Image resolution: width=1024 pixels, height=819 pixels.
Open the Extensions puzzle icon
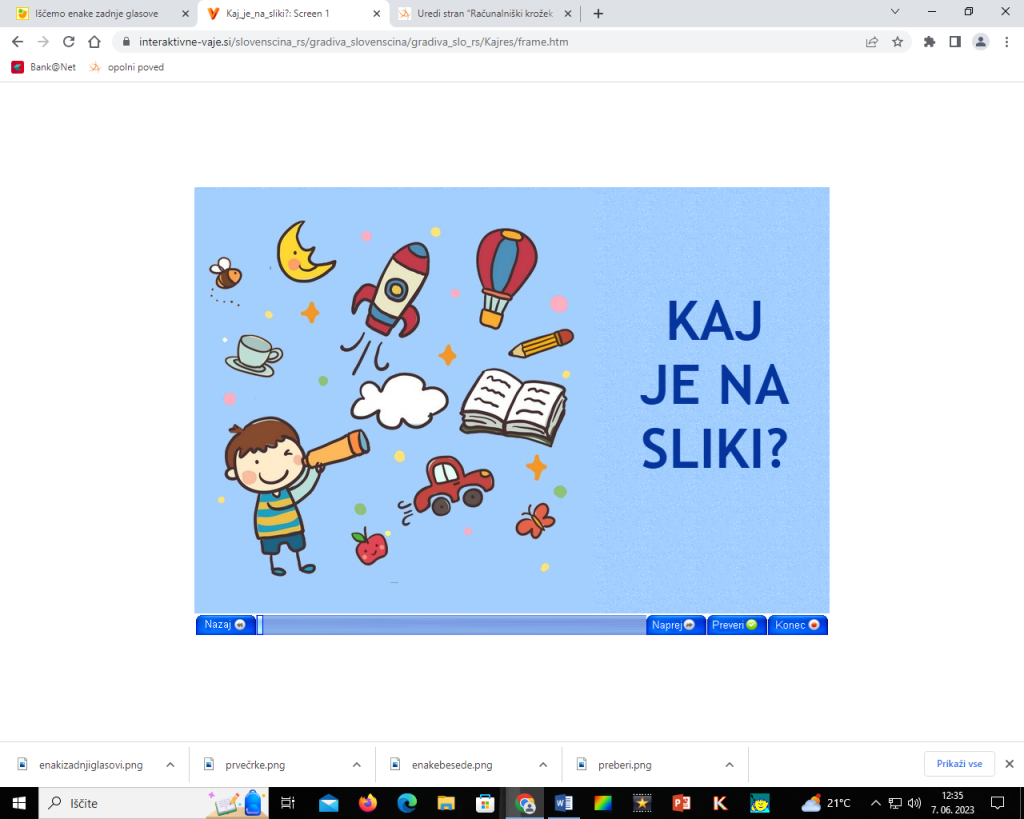[x=929, y=42]
